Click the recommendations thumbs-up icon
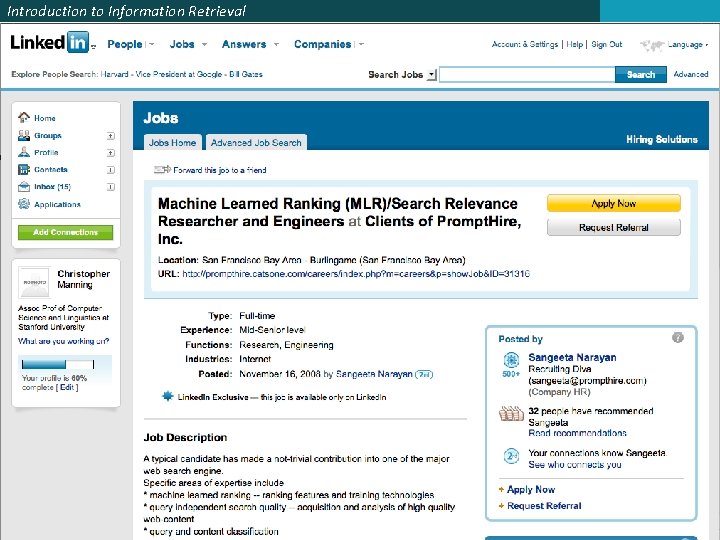720x540 pixels. click(511, 414)
